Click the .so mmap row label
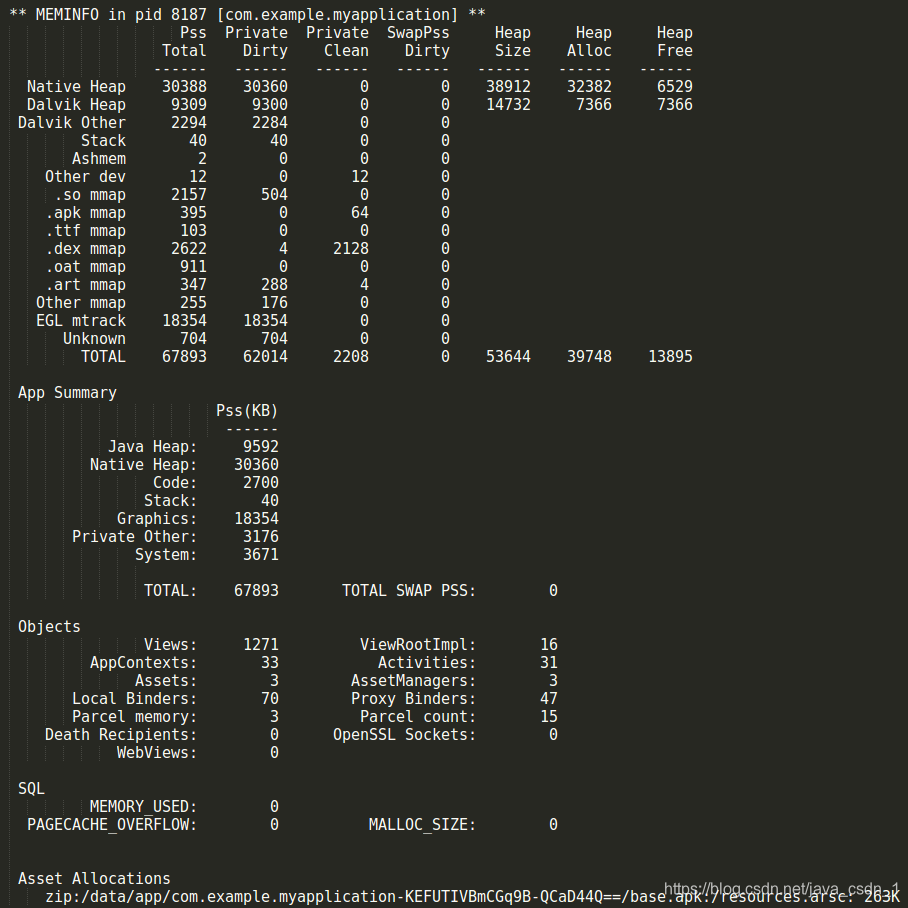Screen dimensions: 908x908 pyautogui.click(x=90, y=195)
